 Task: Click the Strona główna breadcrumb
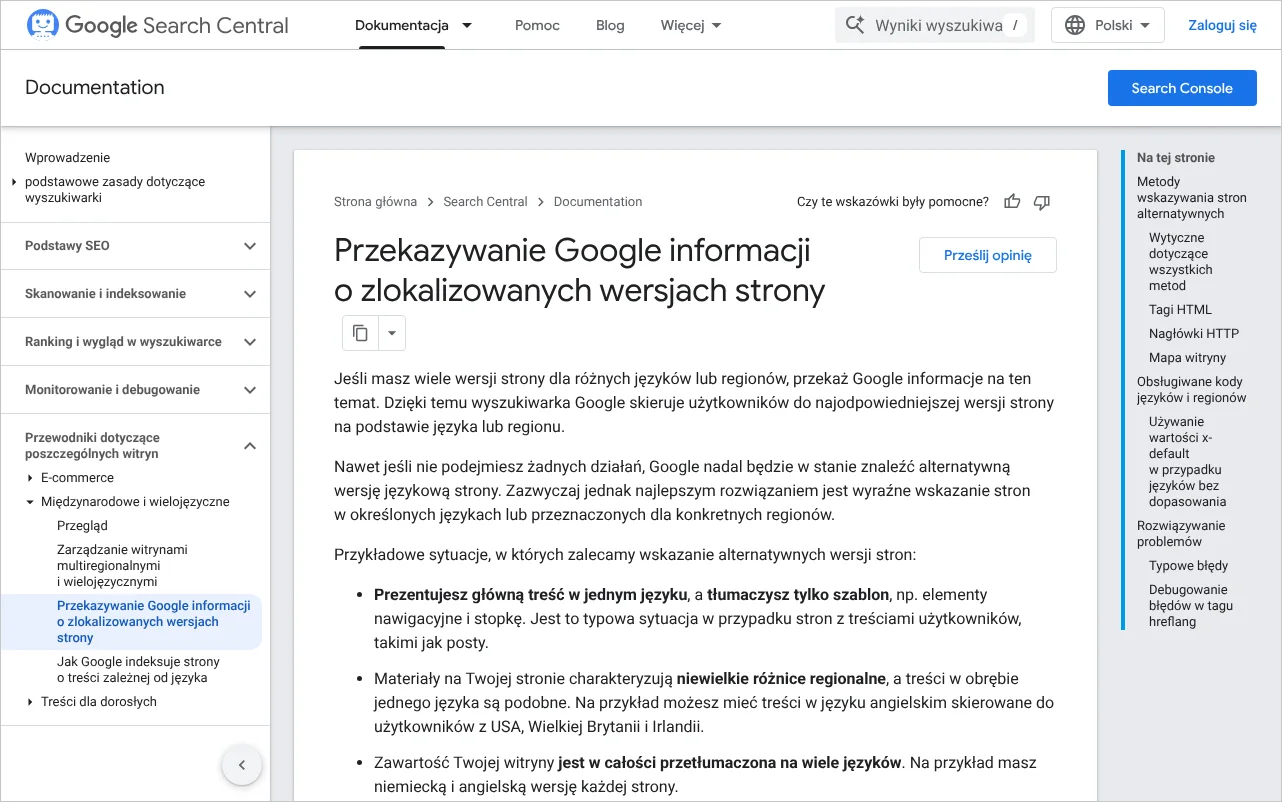[x=375, y=202]
